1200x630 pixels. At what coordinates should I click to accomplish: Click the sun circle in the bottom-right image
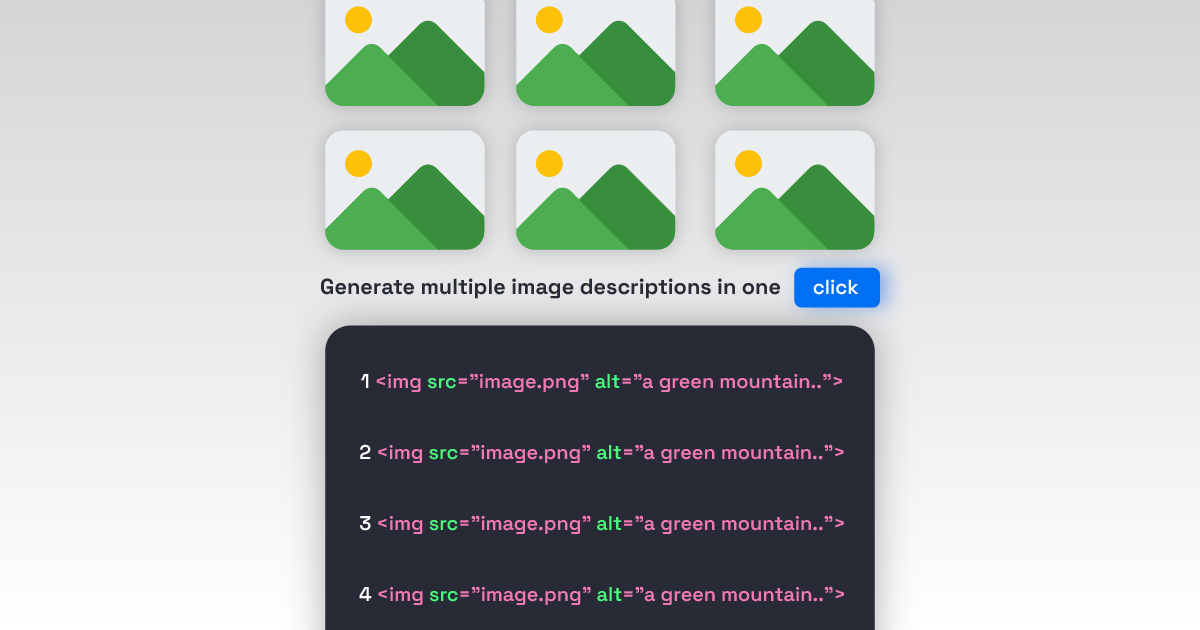(x=748, y=163)
